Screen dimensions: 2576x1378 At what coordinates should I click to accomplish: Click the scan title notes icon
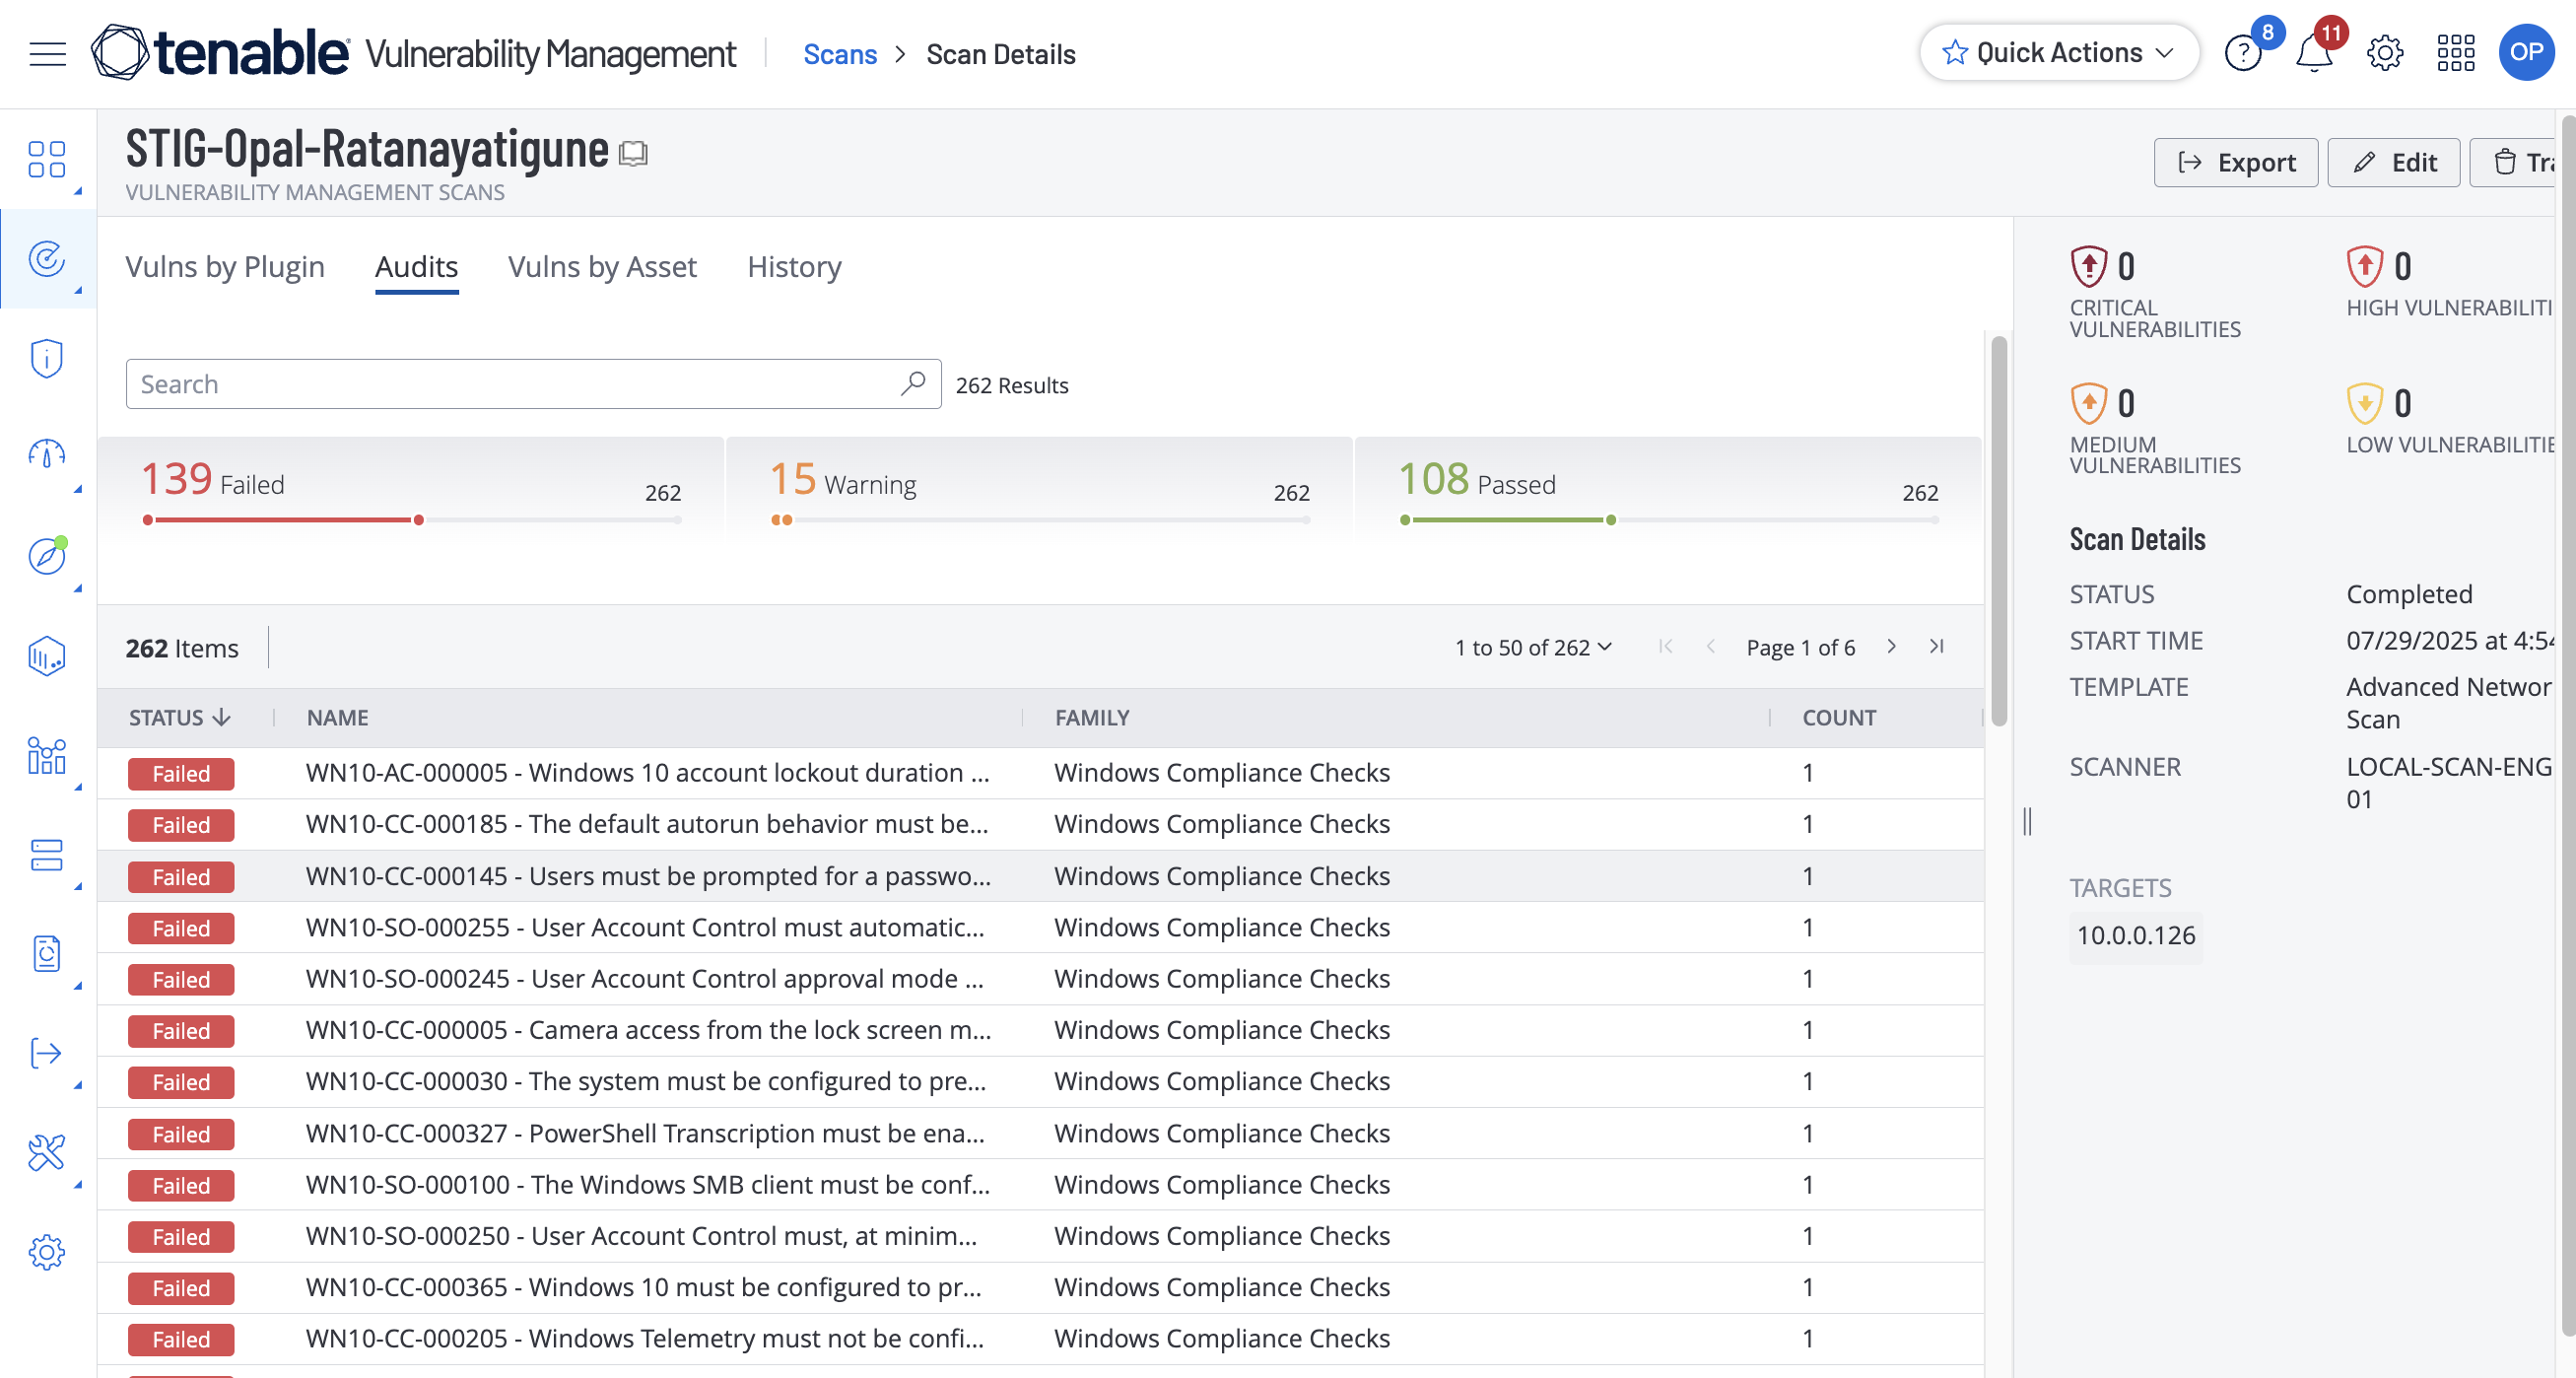coord(633,153)
